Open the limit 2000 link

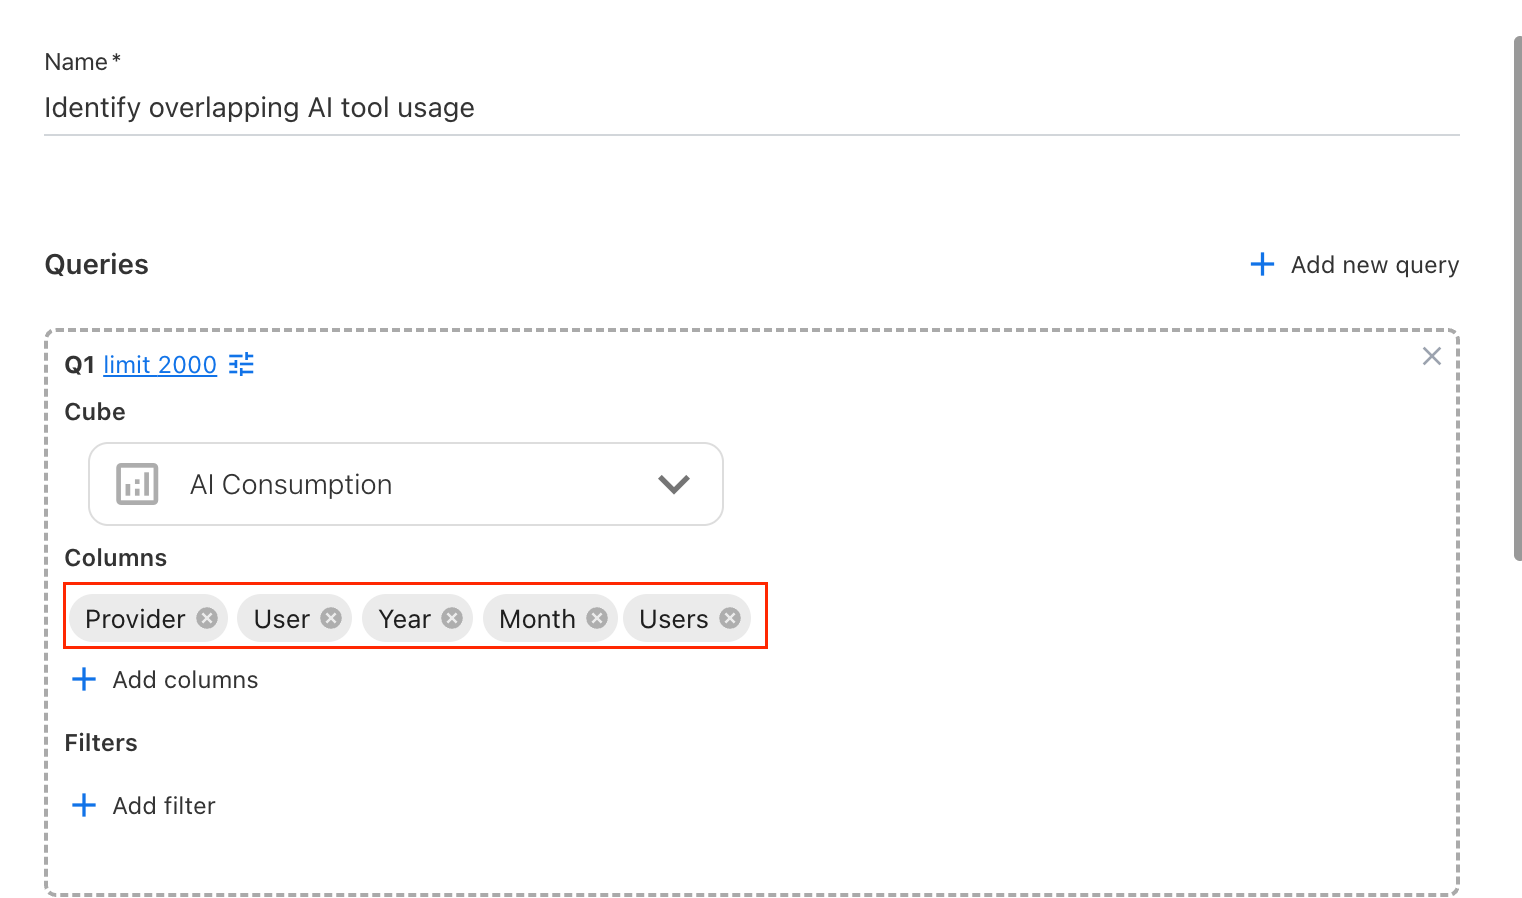pyautogui.click(x=160, y=364)
